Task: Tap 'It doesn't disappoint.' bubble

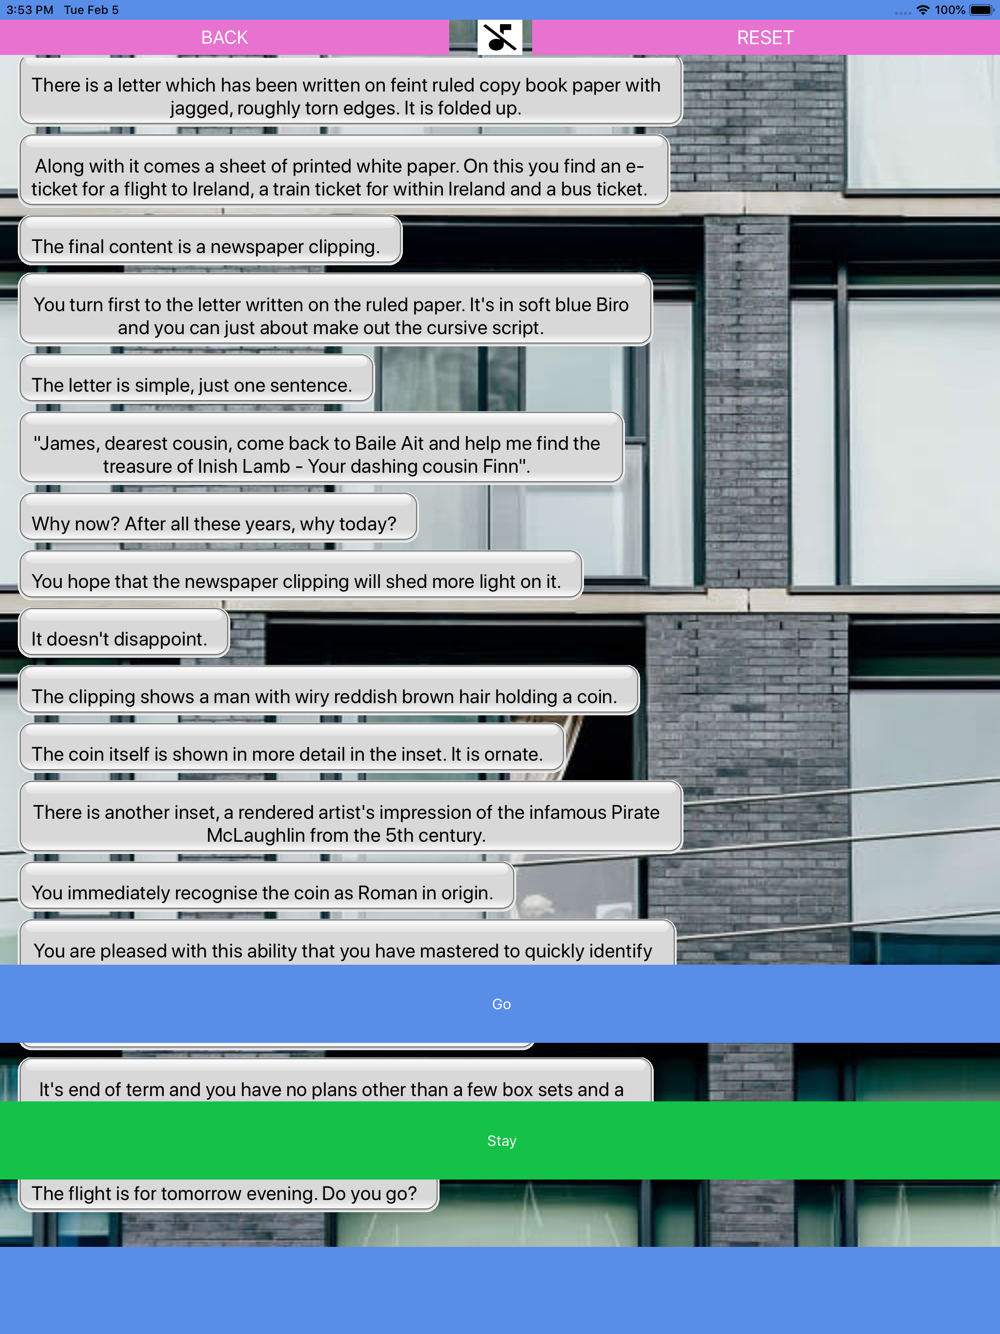Action: (x=124, y=634)
